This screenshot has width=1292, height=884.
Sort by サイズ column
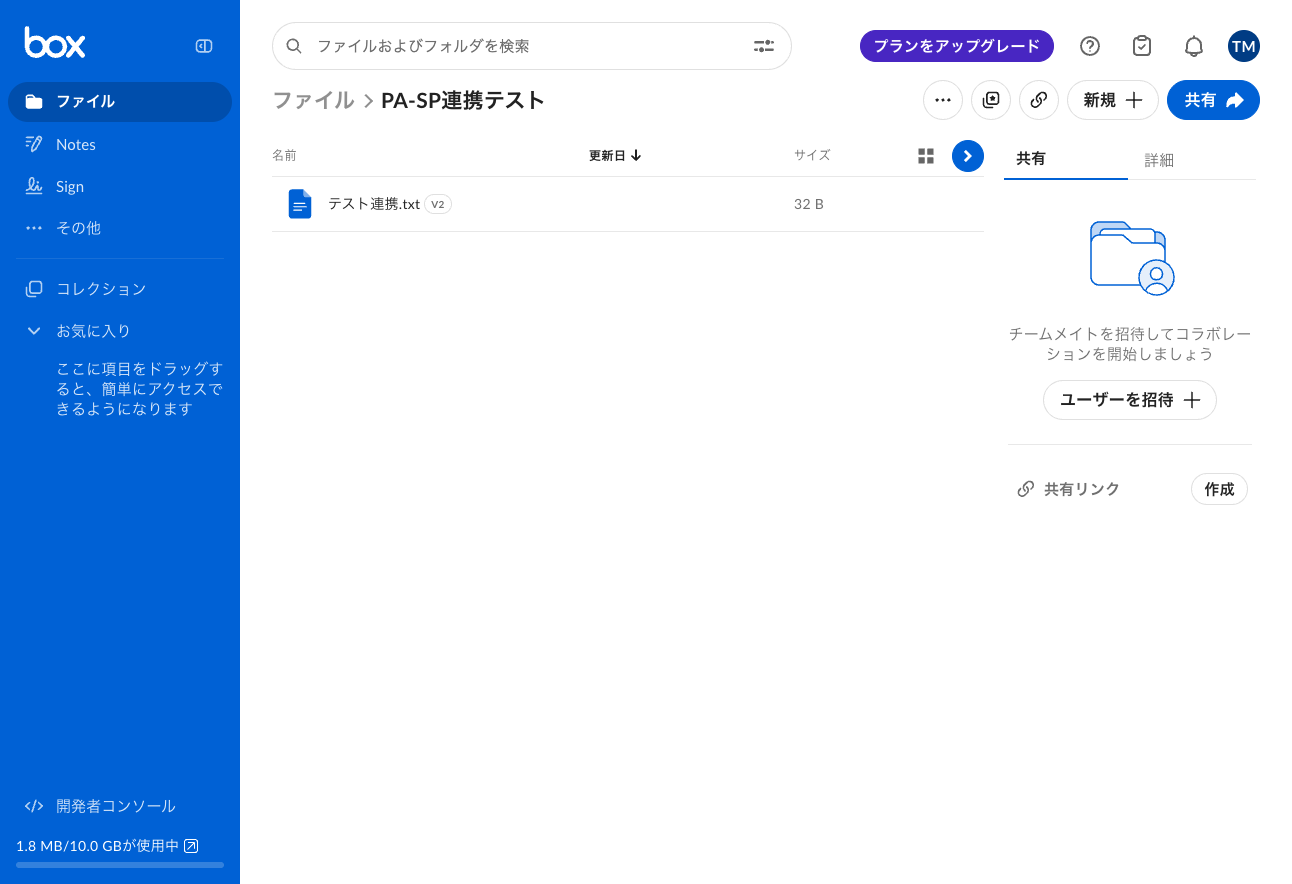click(812, 155)
